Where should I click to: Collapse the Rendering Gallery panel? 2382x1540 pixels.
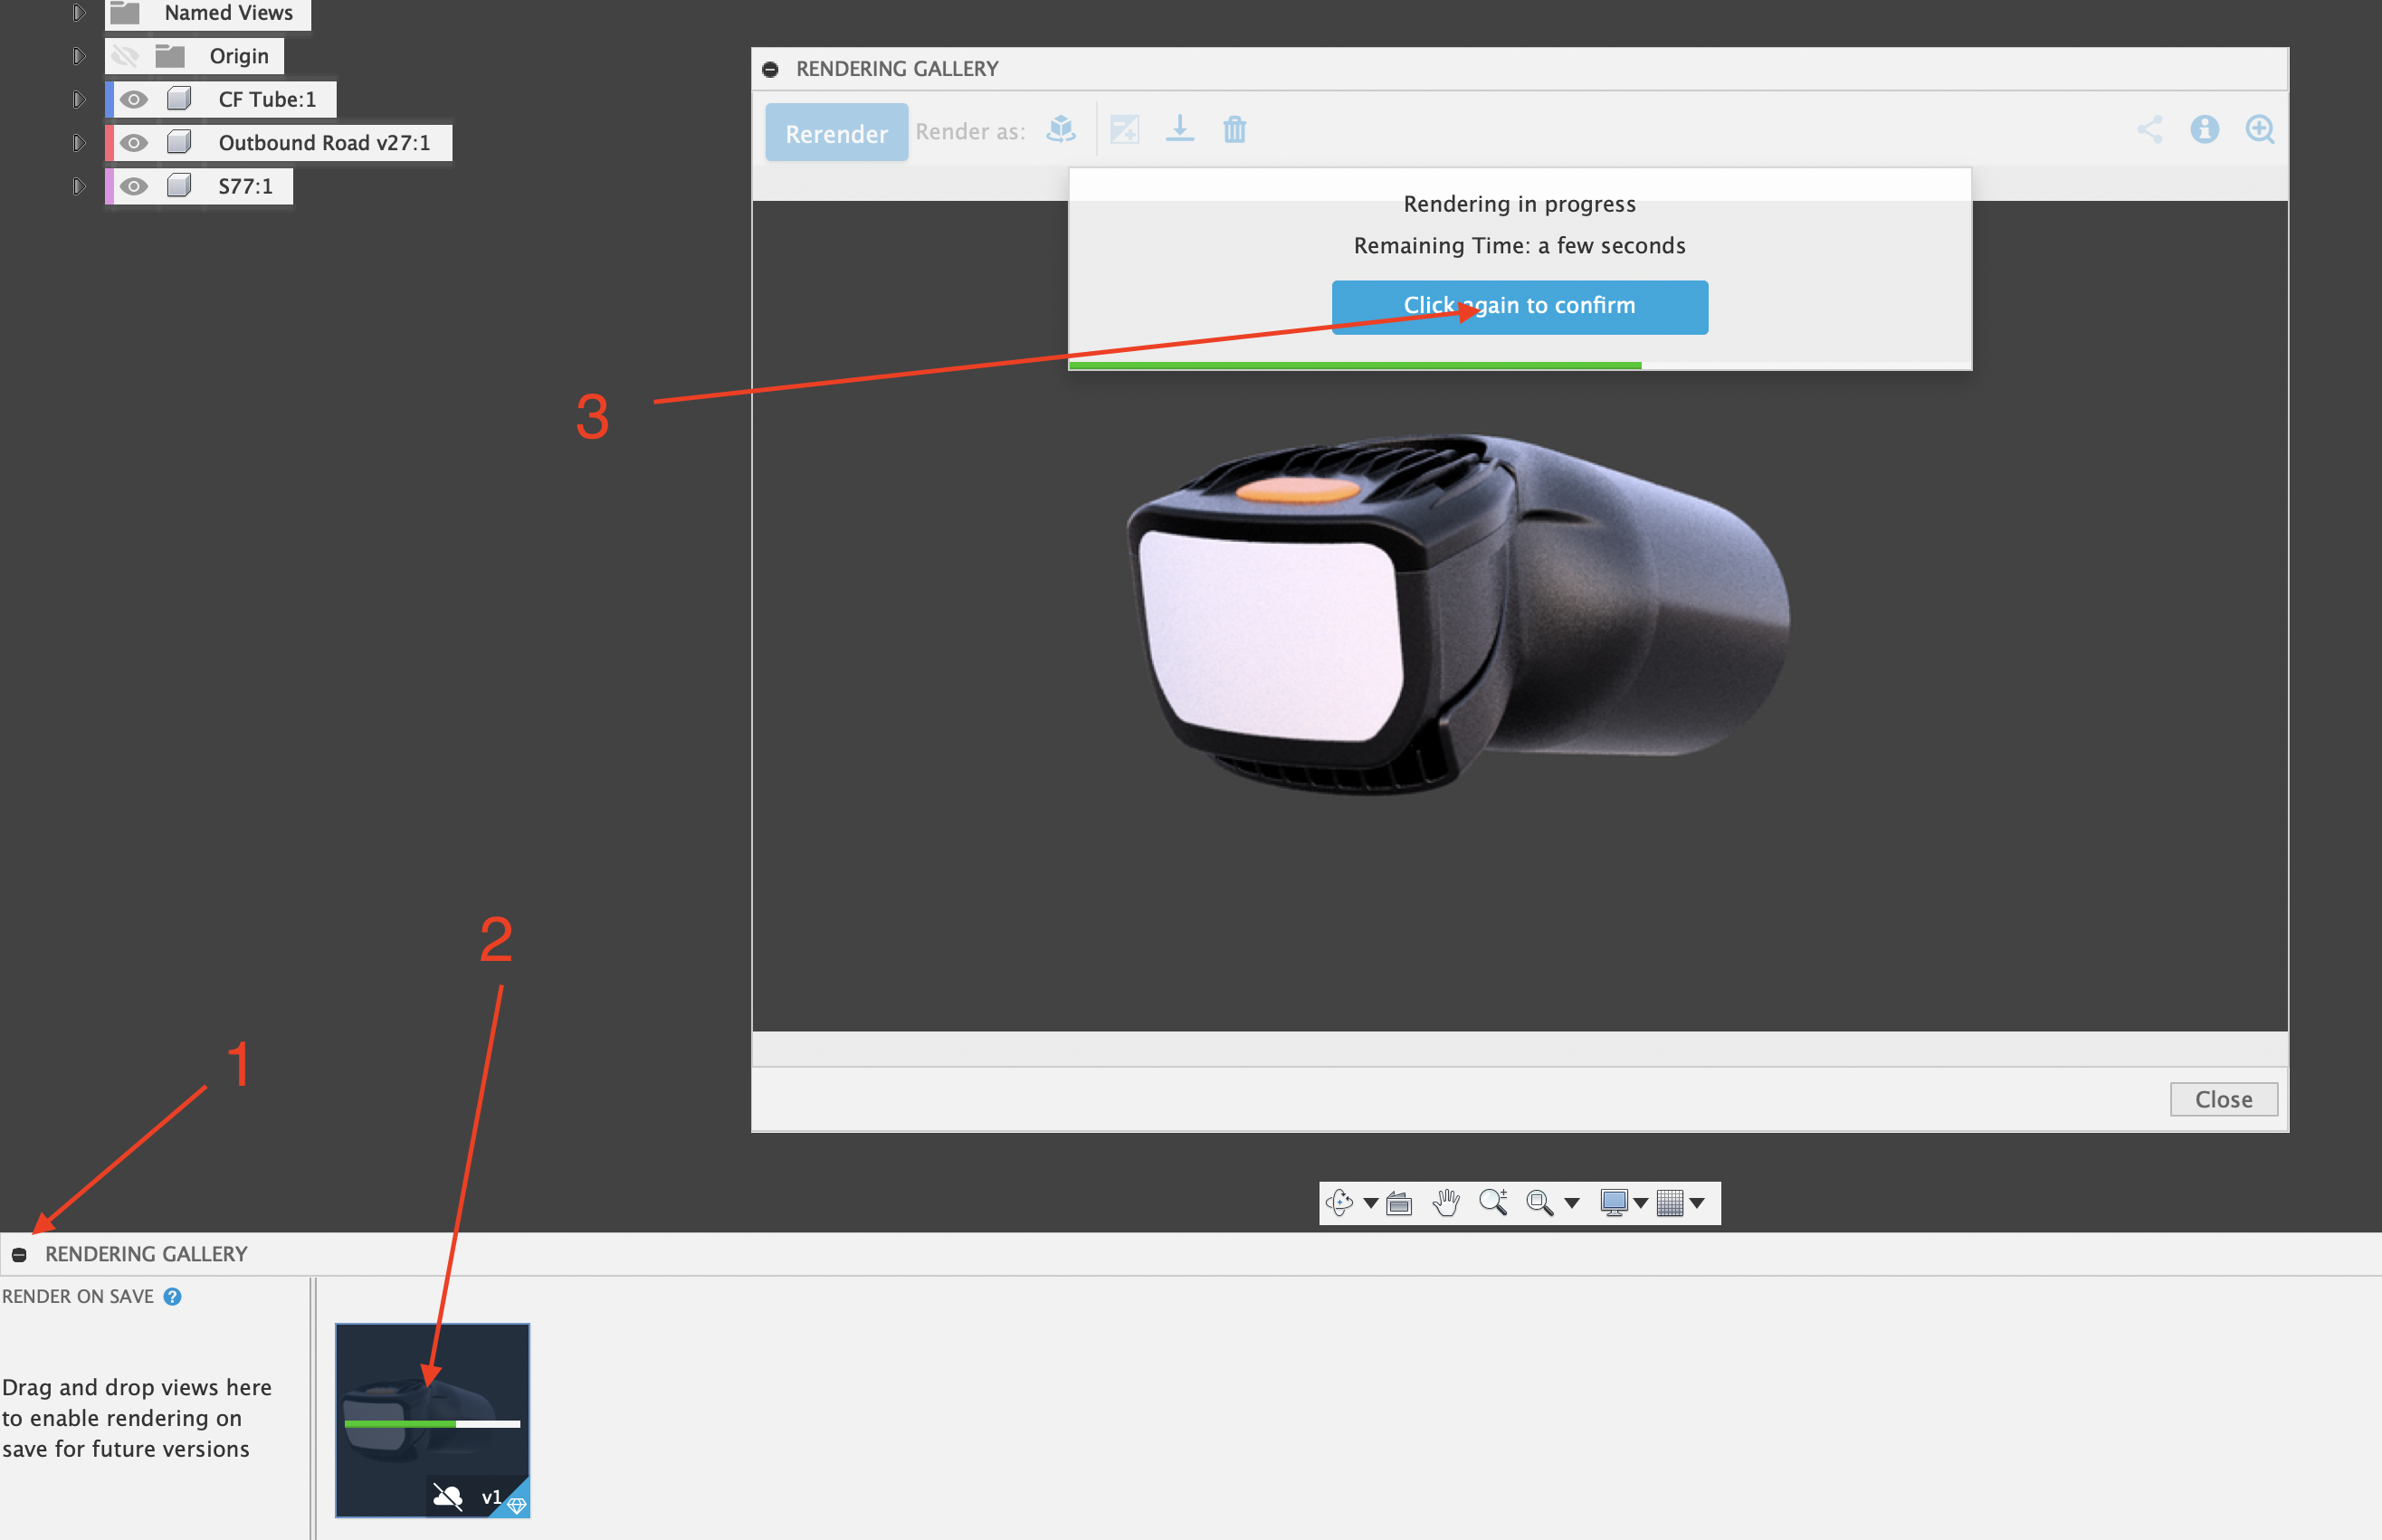tap(20, 1253)
